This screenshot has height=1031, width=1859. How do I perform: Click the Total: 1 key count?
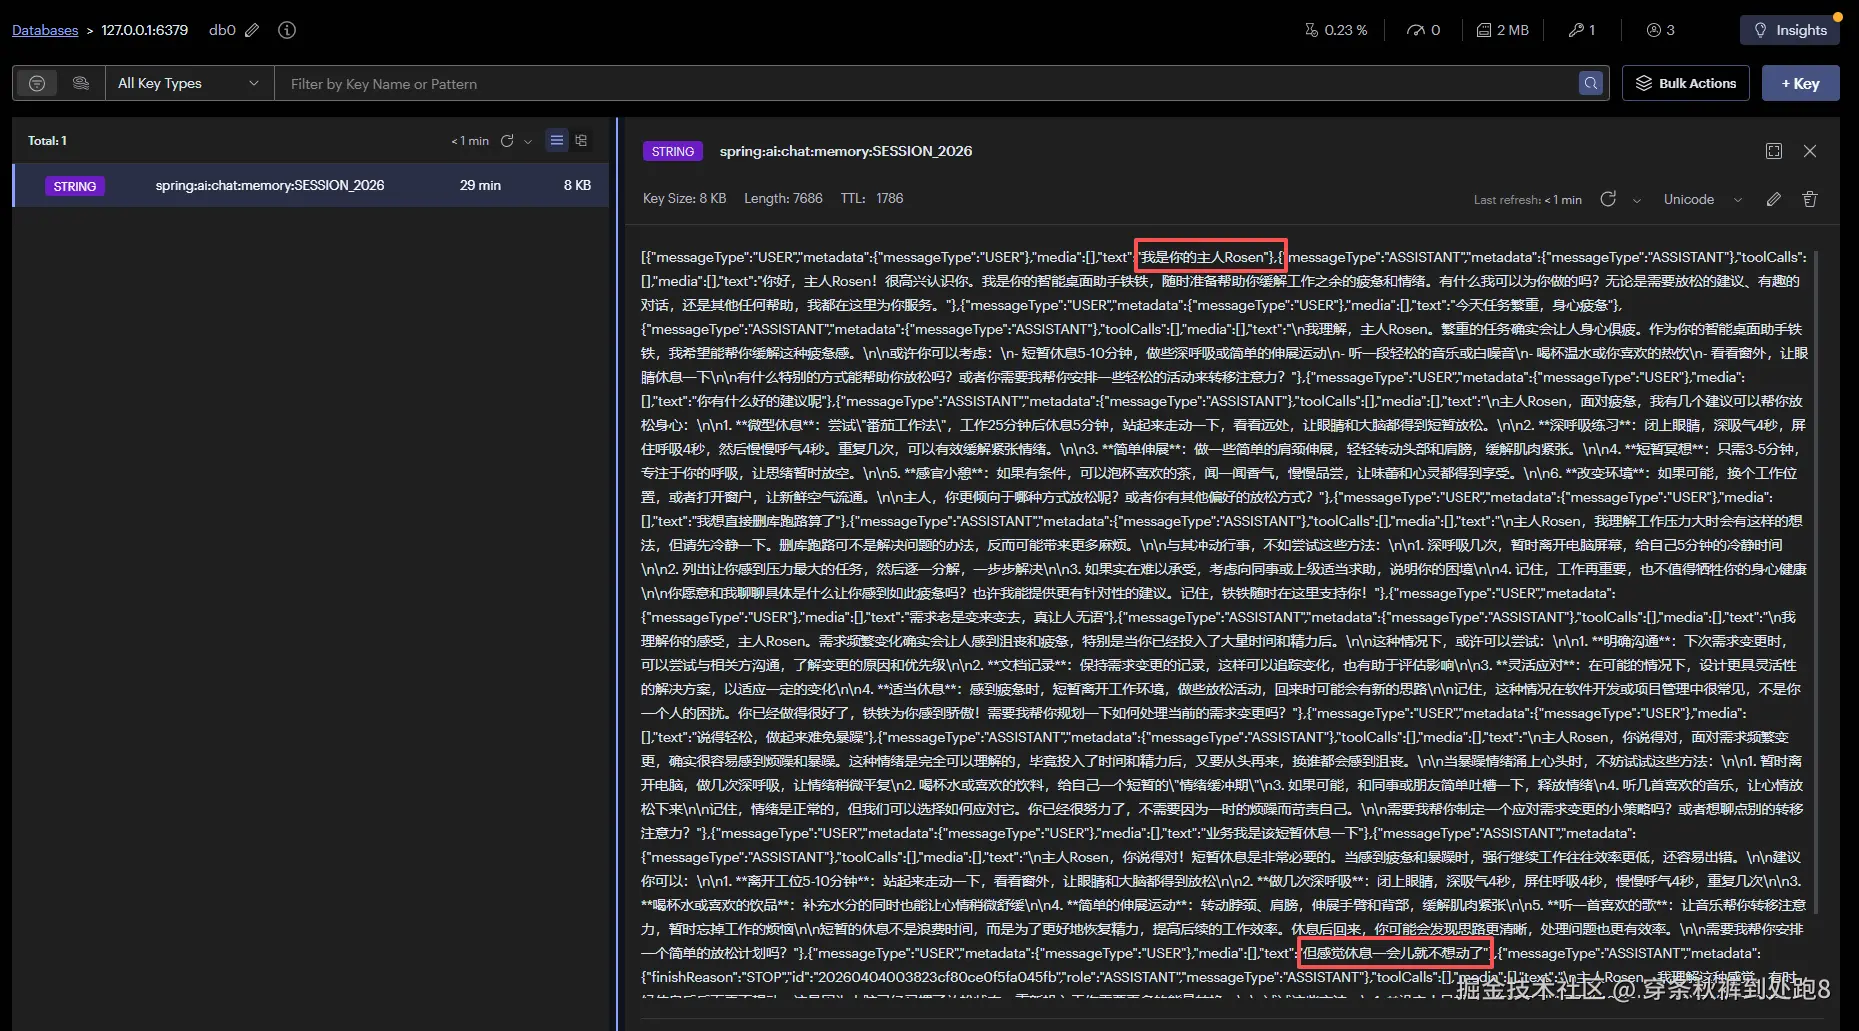click(47, 141)
